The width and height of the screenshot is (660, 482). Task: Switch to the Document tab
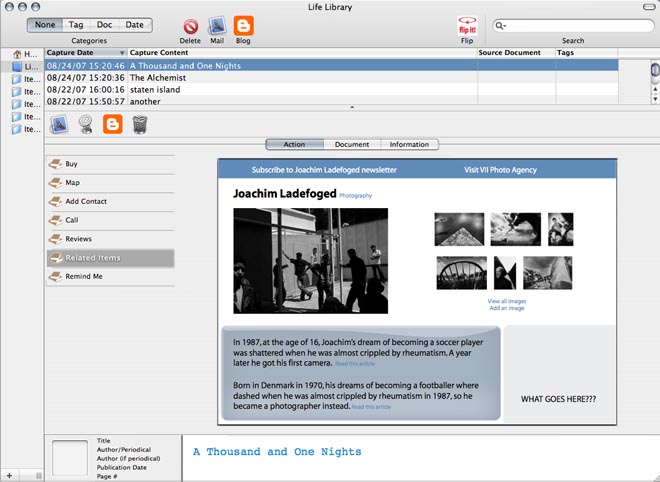(352, 145)
